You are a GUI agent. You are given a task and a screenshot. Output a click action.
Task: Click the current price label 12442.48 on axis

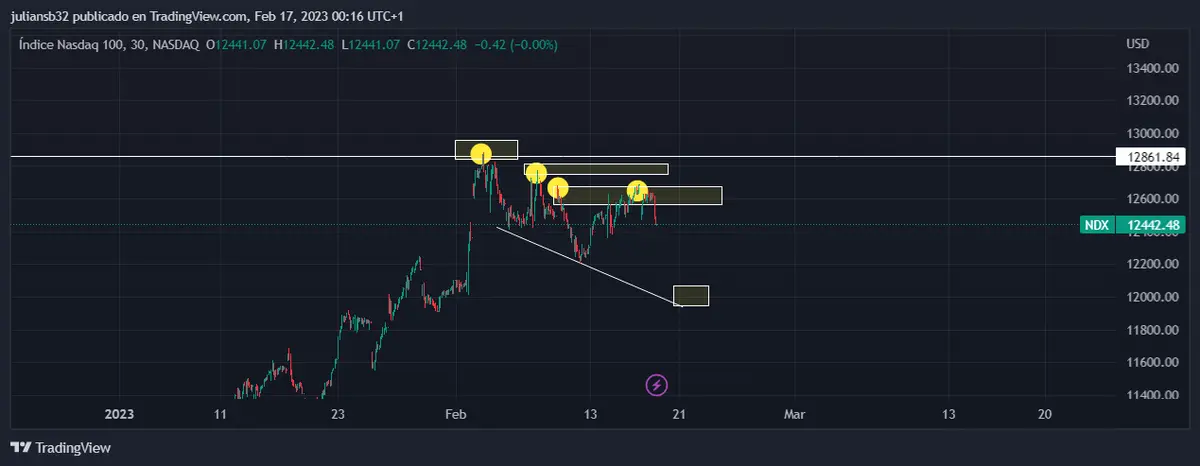point(1155,226)
